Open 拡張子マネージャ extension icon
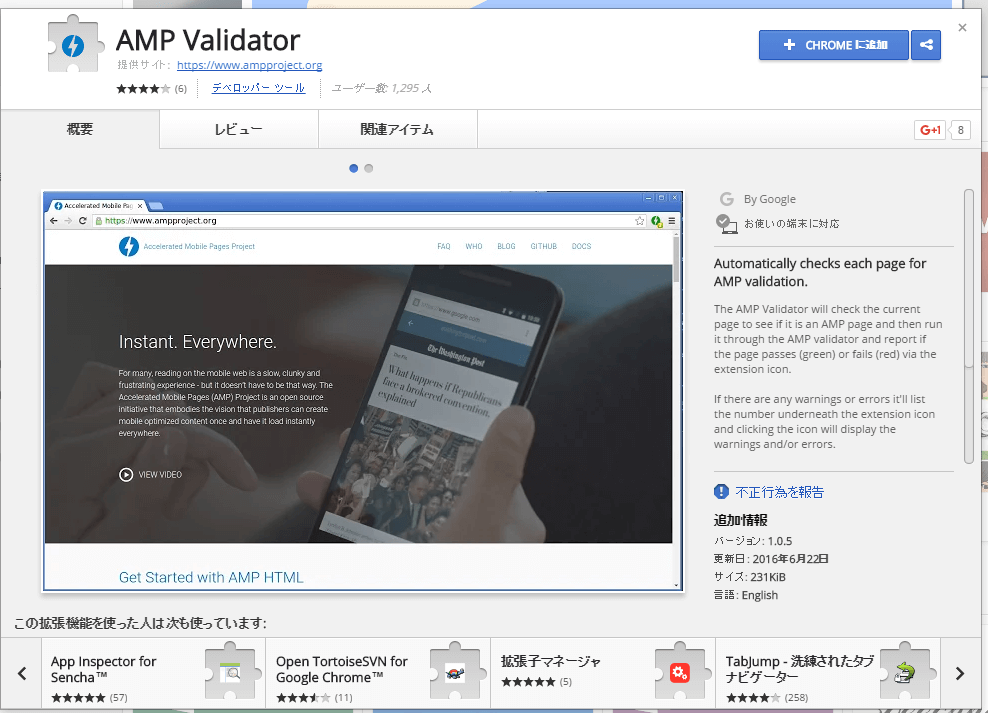Viewport: 988px width, 713px height. click(682, 673)
